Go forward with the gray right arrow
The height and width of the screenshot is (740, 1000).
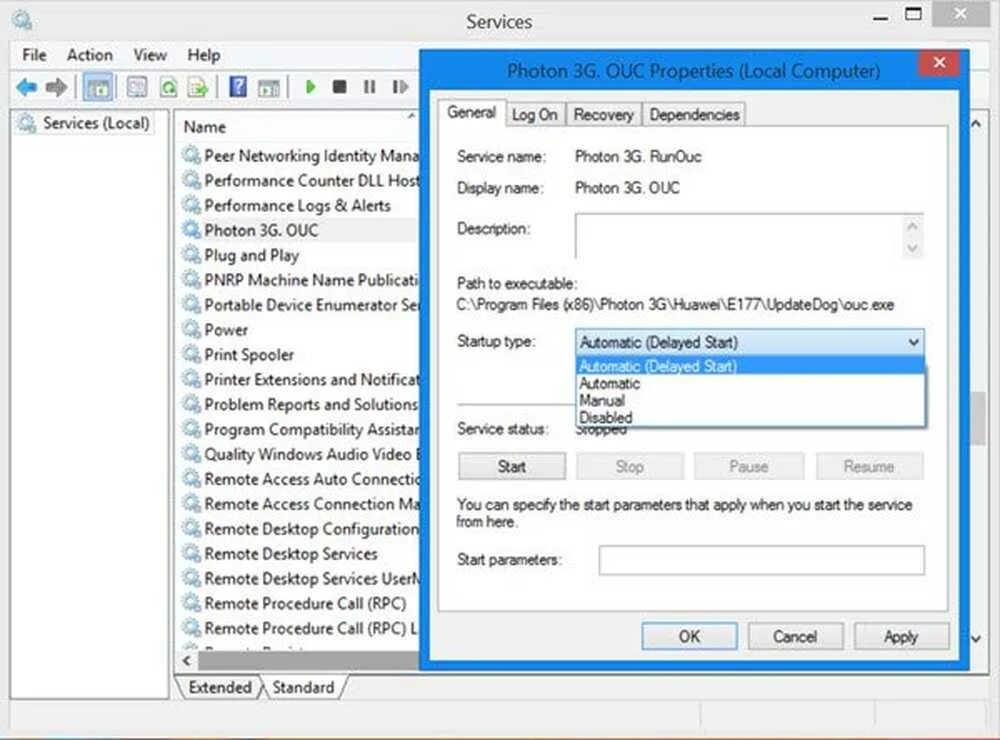(56, 87)
